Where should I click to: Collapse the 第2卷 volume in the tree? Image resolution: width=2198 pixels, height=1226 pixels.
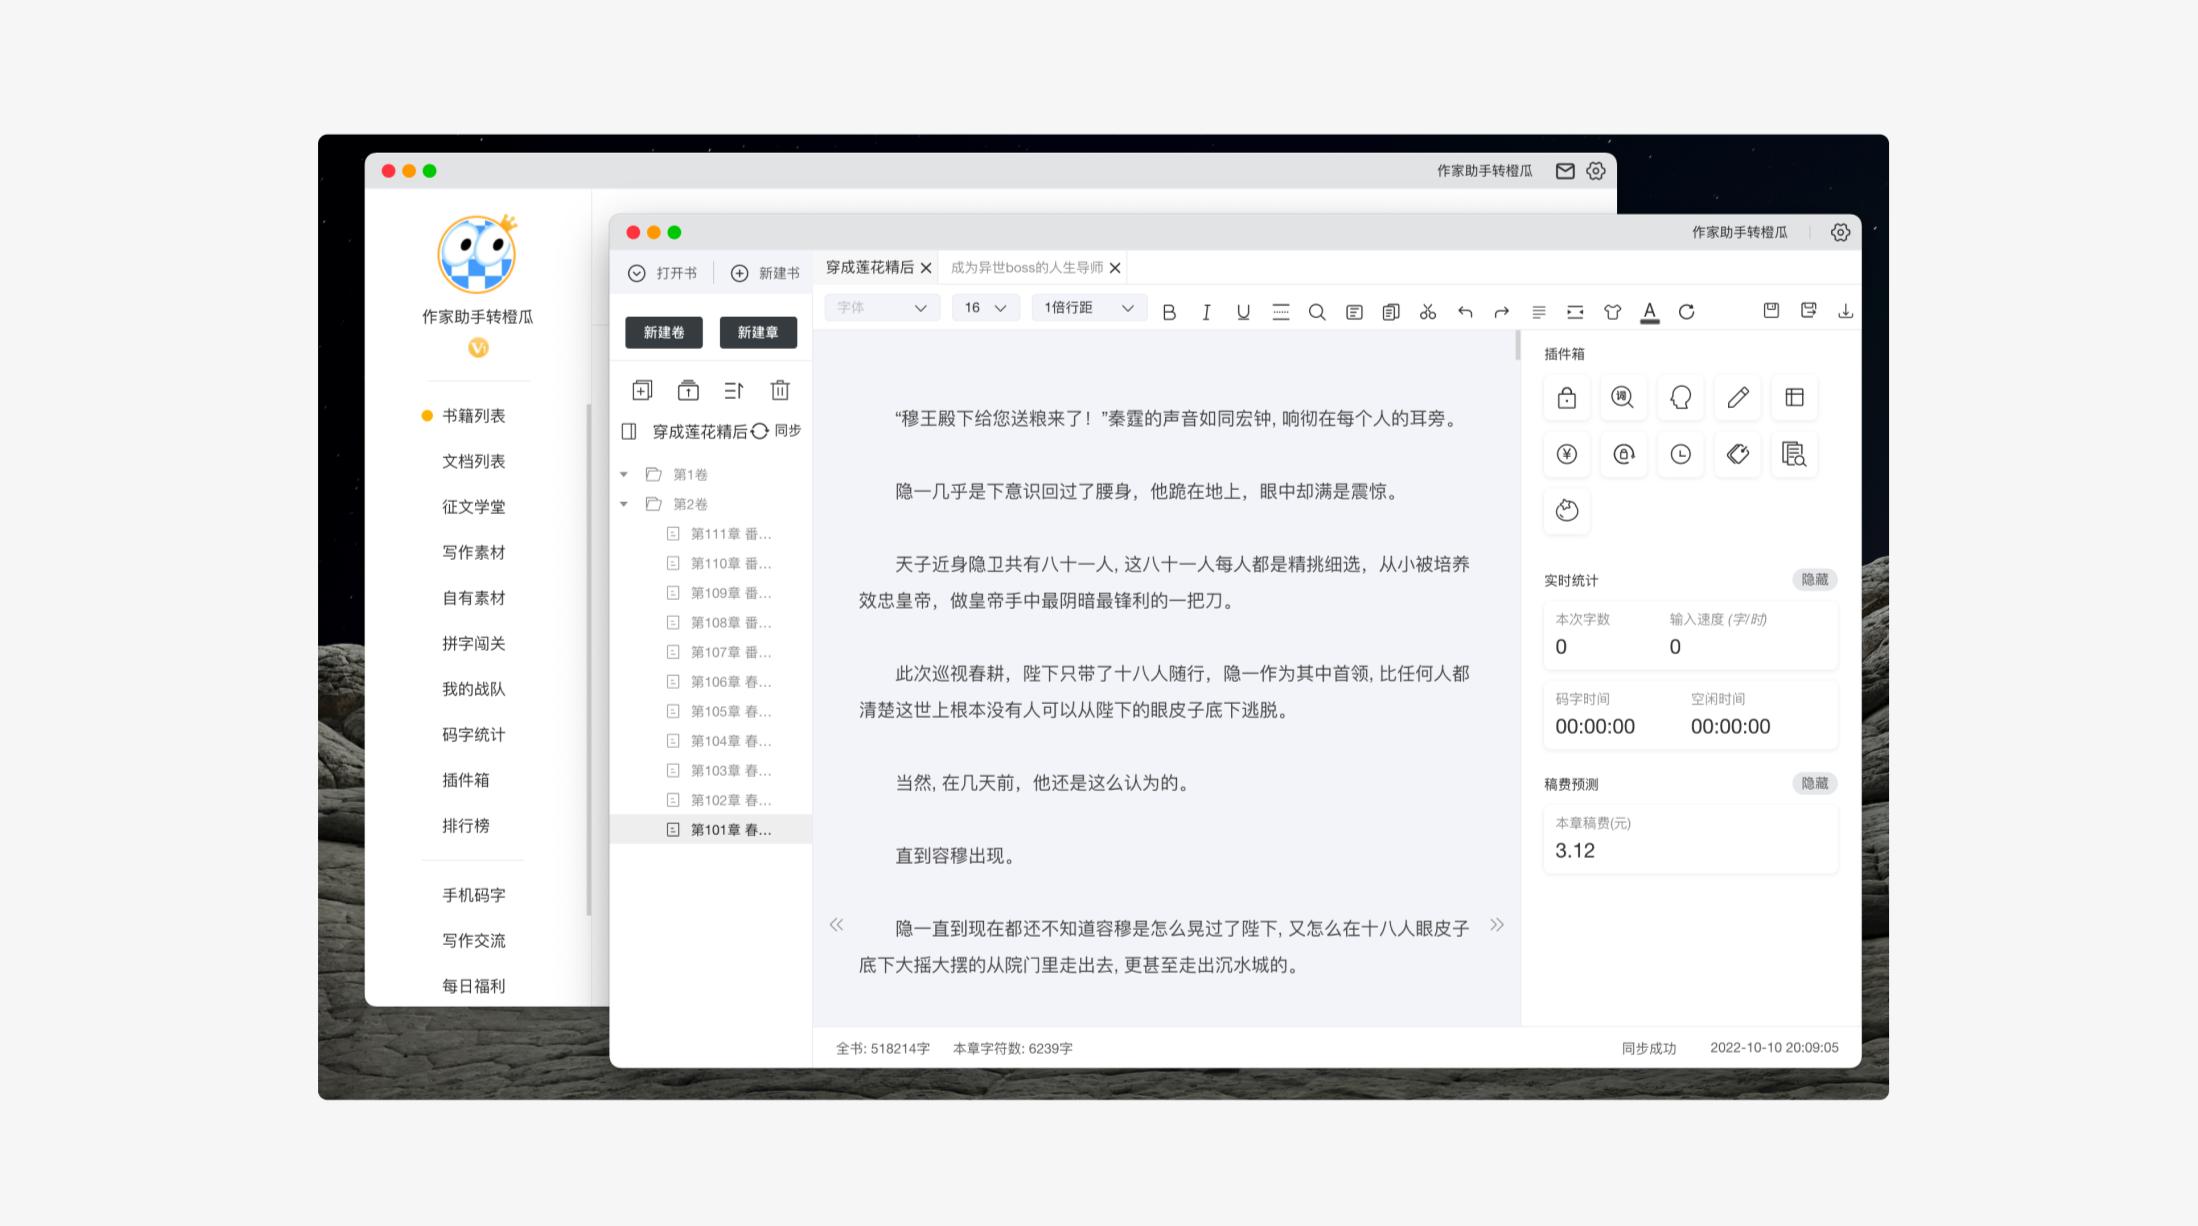(624, 504)
